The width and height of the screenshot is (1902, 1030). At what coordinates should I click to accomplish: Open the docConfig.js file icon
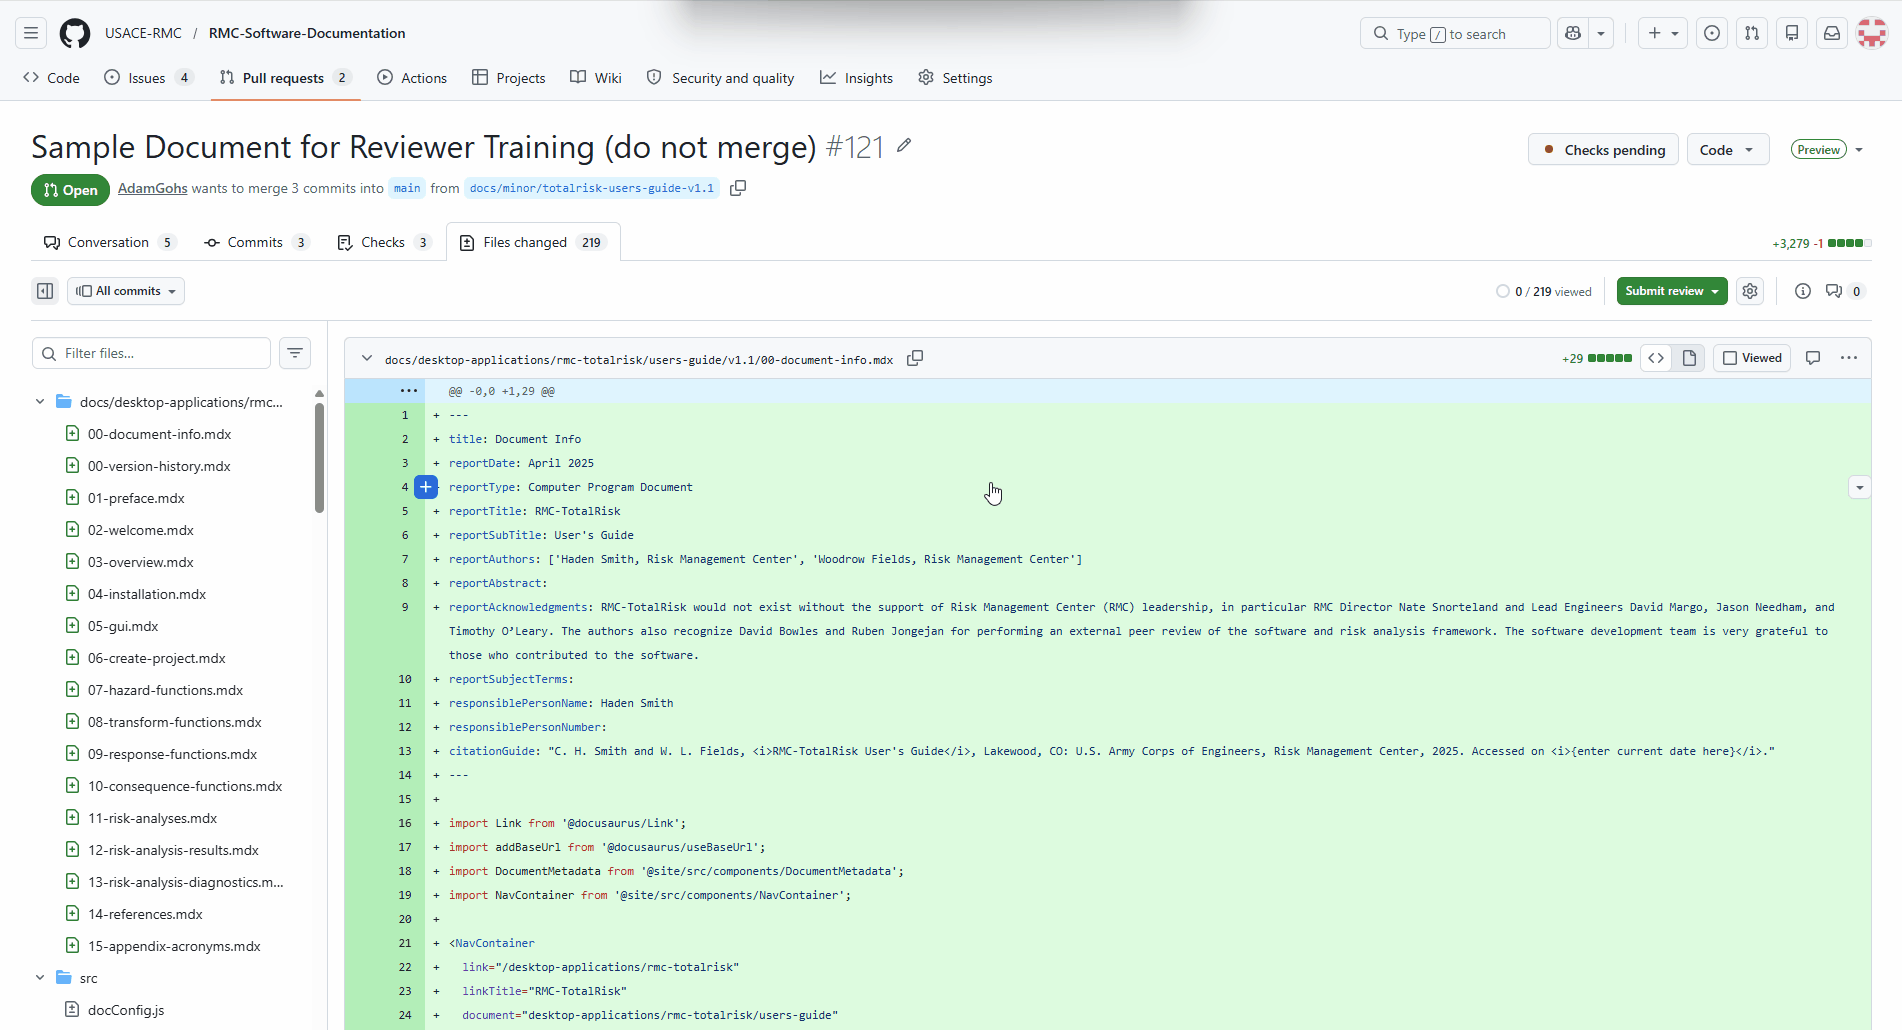click(72, 1009)
